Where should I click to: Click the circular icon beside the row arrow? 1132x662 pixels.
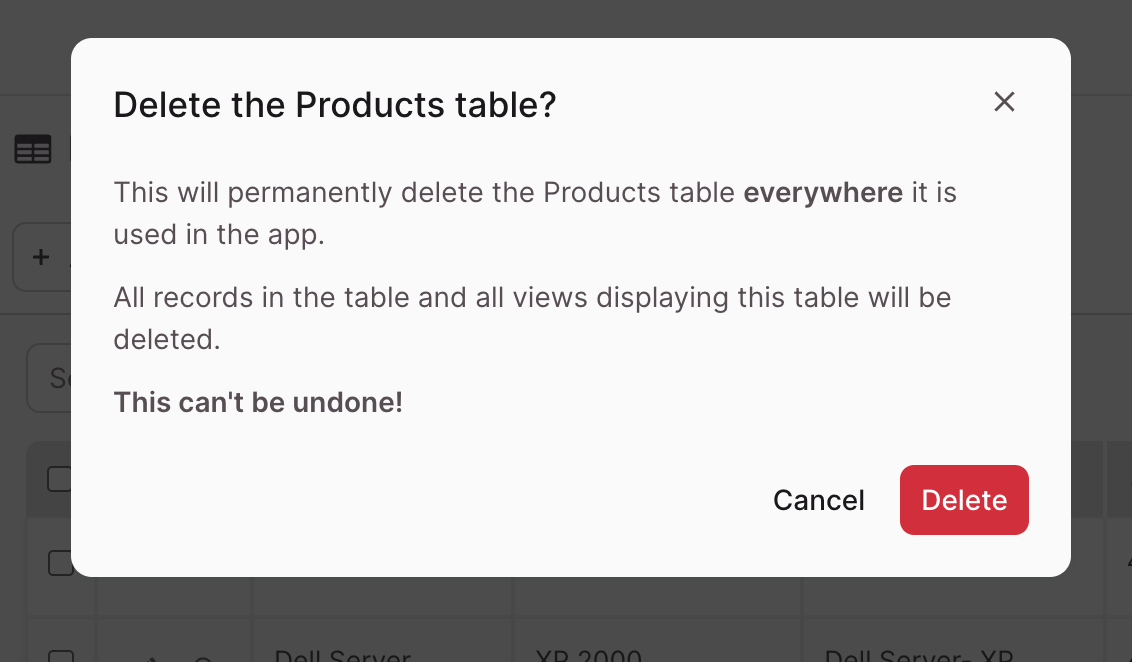coord(203,658)
